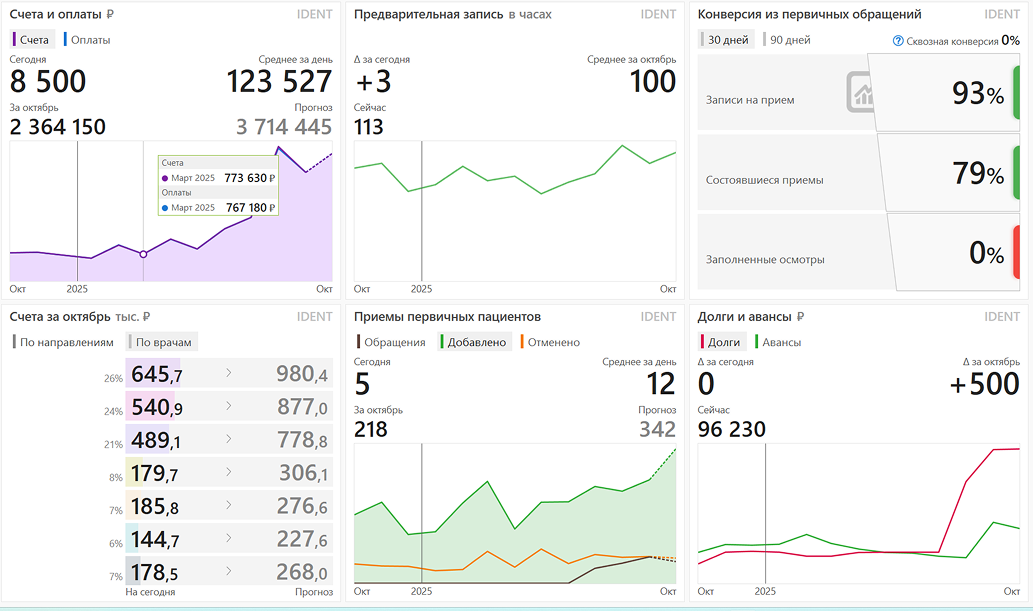Toggle the Авансы series in debts chart
Viewport: 1033px width, 611px height.
[780, 342]
